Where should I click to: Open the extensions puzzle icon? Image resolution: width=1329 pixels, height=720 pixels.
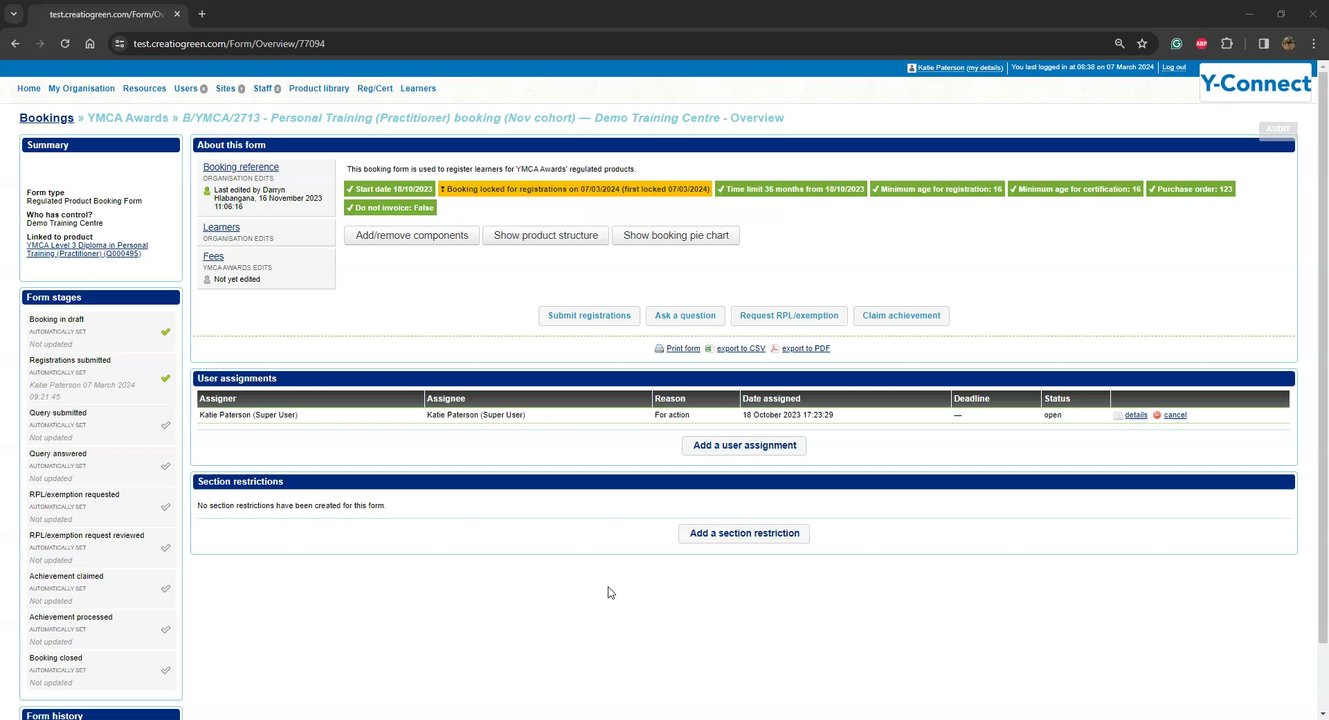[x=1227, y=44]
